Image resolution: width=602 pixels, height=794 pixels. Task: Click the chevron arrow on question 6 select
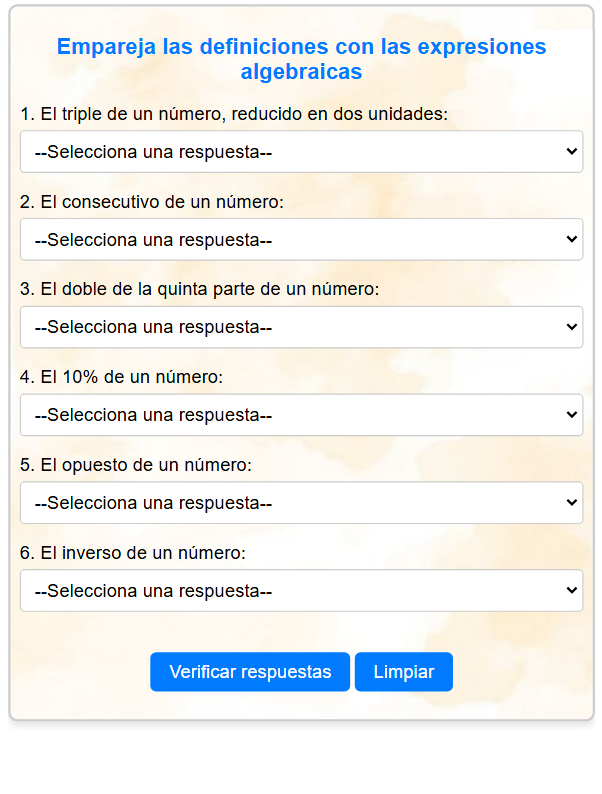pos(572,590)
